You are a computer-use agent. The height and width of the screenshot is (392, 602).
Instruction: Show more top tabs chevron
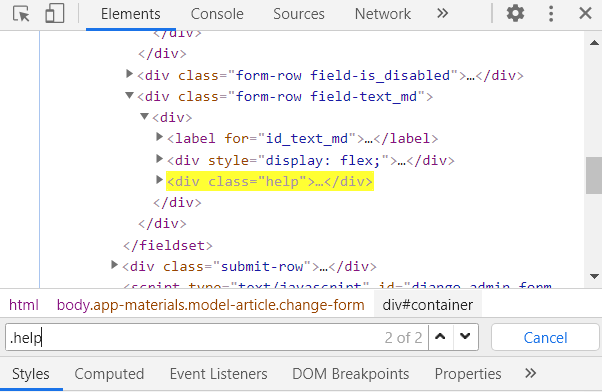pyautogui.click(x=442, y=14)
